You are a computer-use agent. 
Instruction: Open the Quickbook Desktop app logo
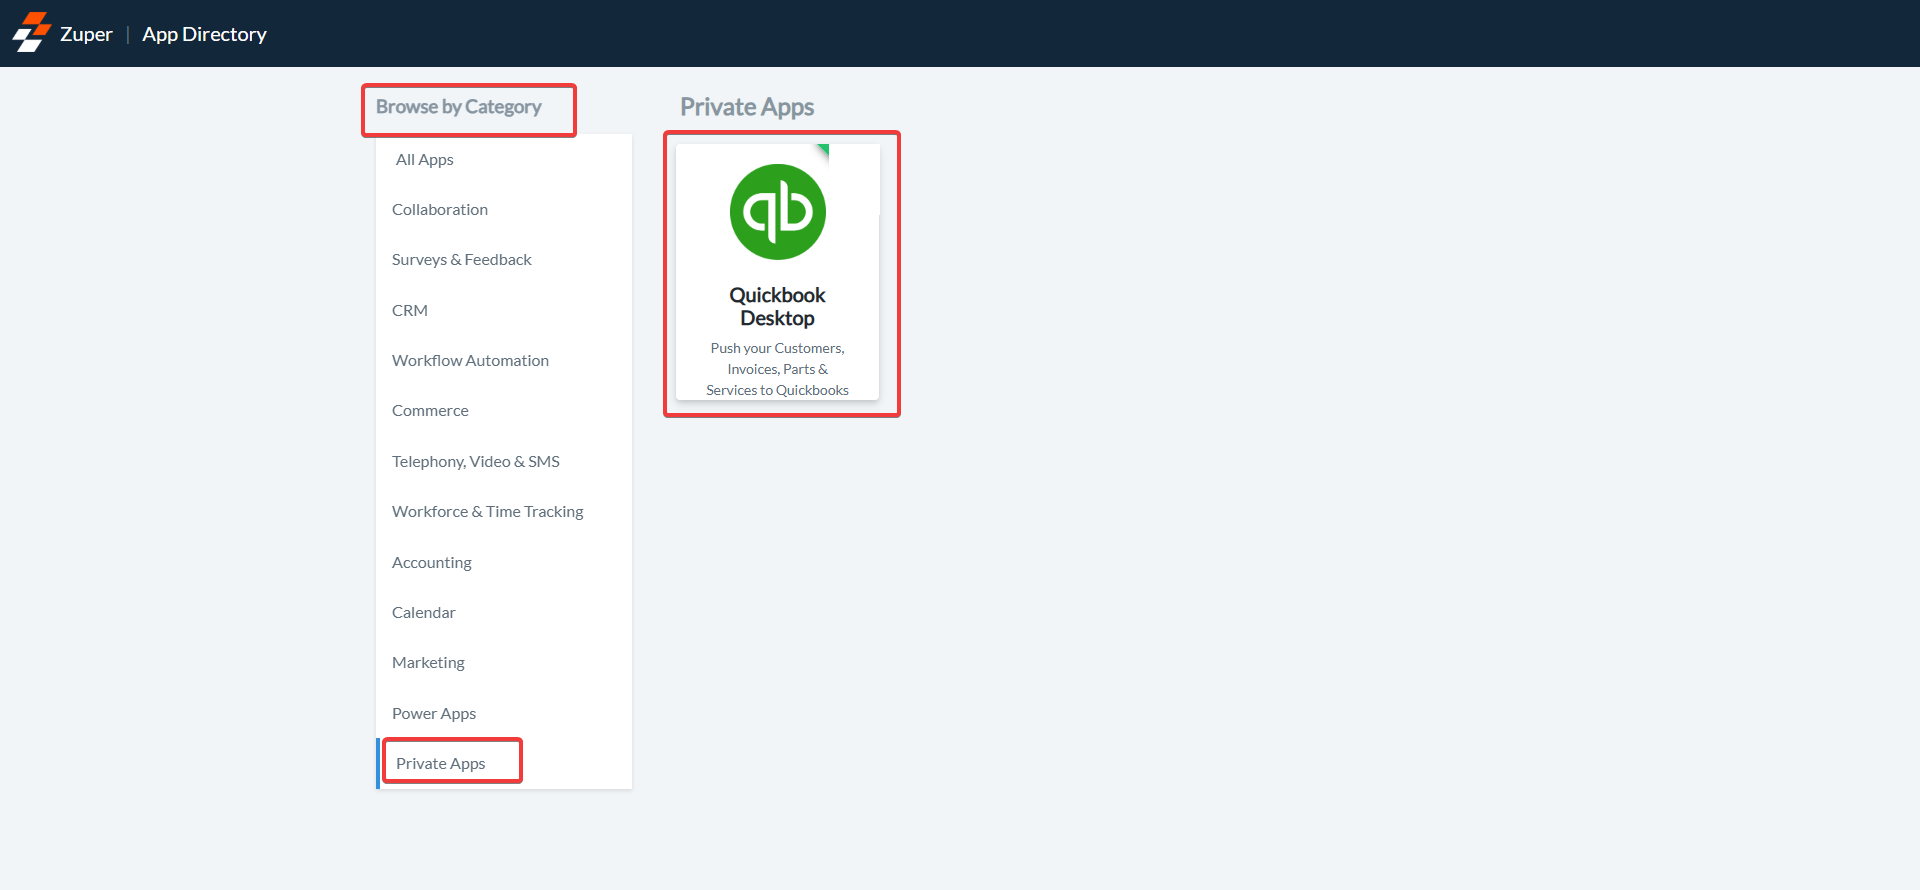pyautogui.click(x=778, y=212)
